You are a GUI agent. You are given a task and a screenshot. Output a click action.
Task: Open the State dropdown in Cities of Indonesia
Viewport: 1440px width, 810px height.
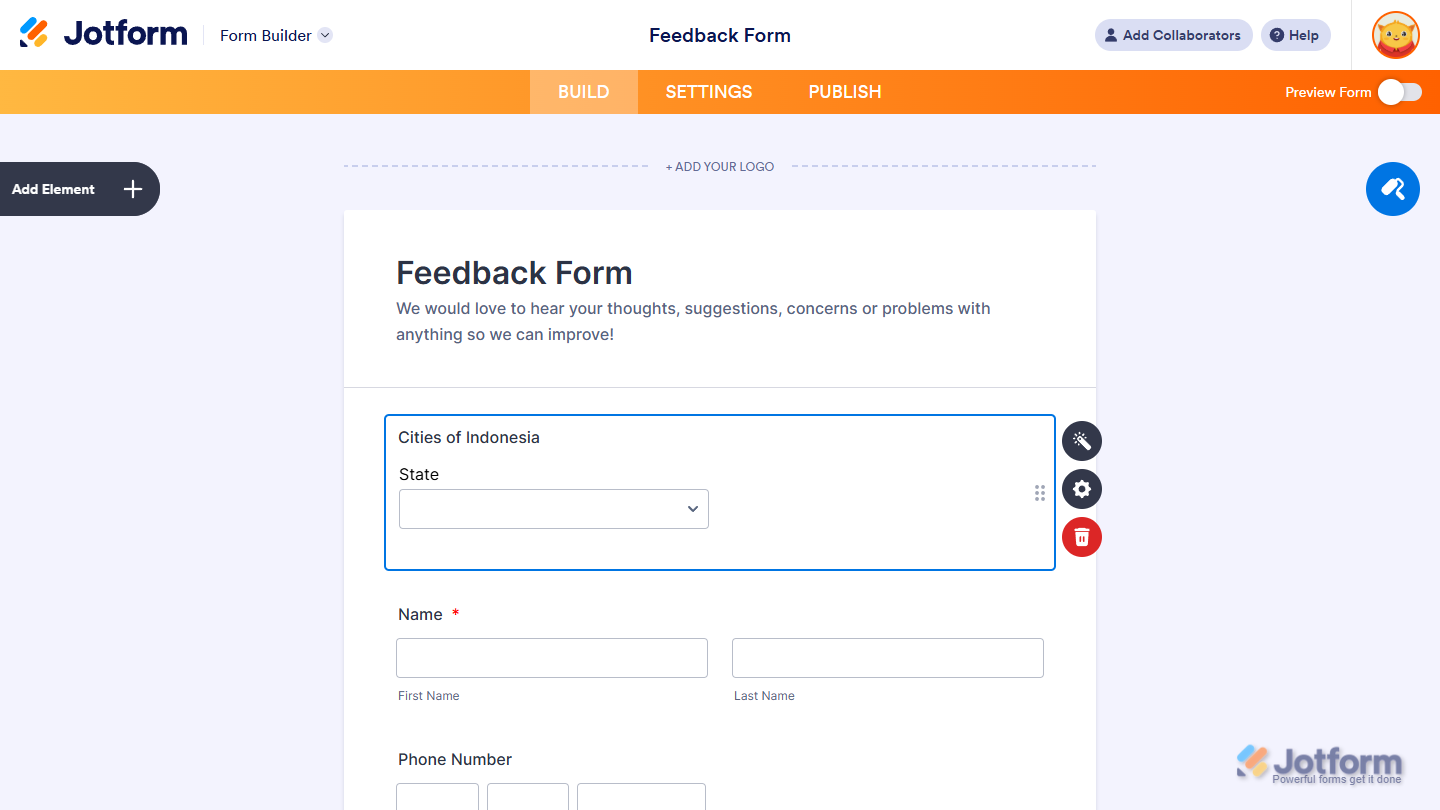coord(553,509)
